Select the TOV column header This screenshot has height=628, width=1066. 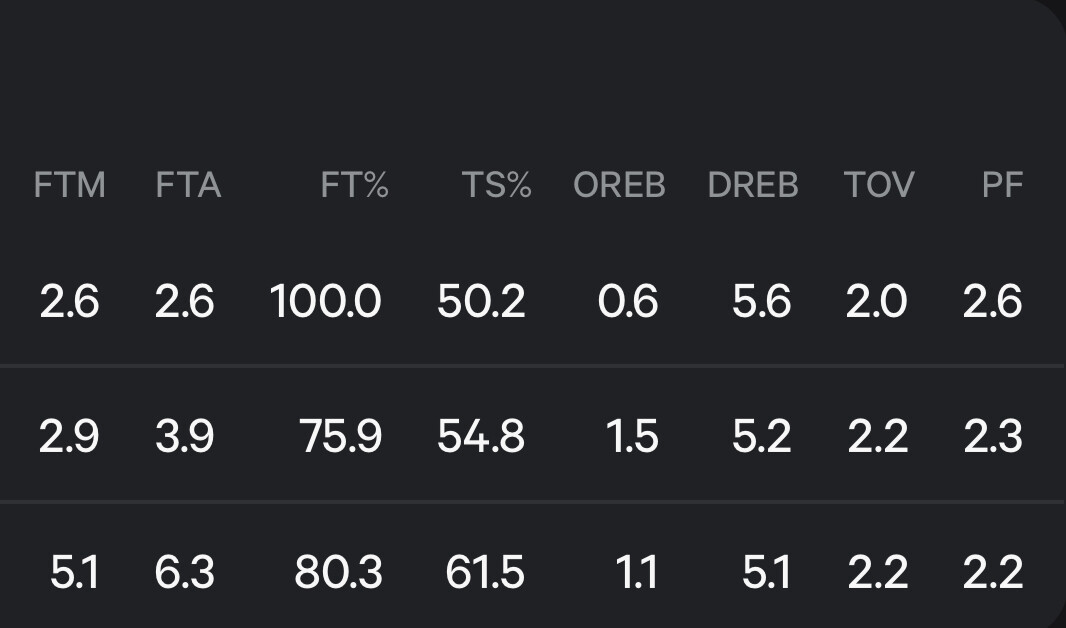click(879, 185)
